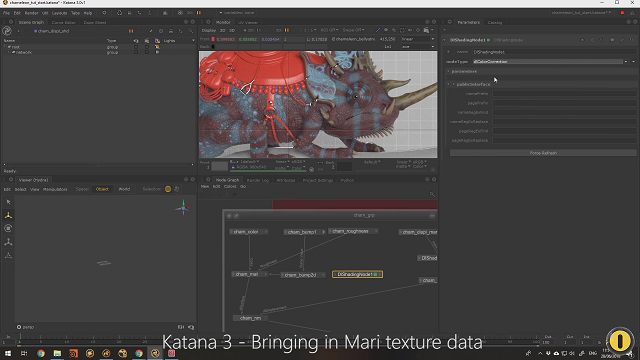Image resolution: width=640 pixels, height=360 pixels.
Task: Click the Katana icon in the Windows taskbar
Action: click(155, 353)
